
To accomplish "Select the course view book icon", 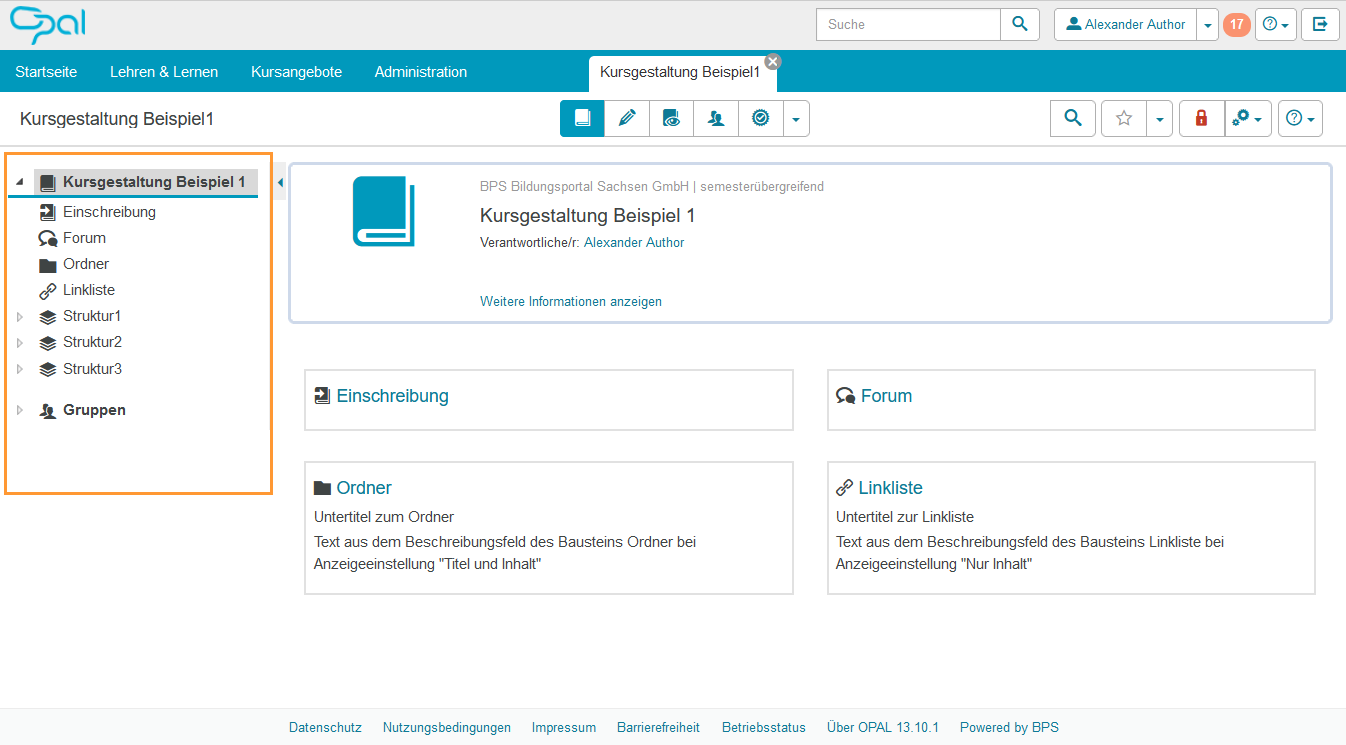I will pos(582,118).
